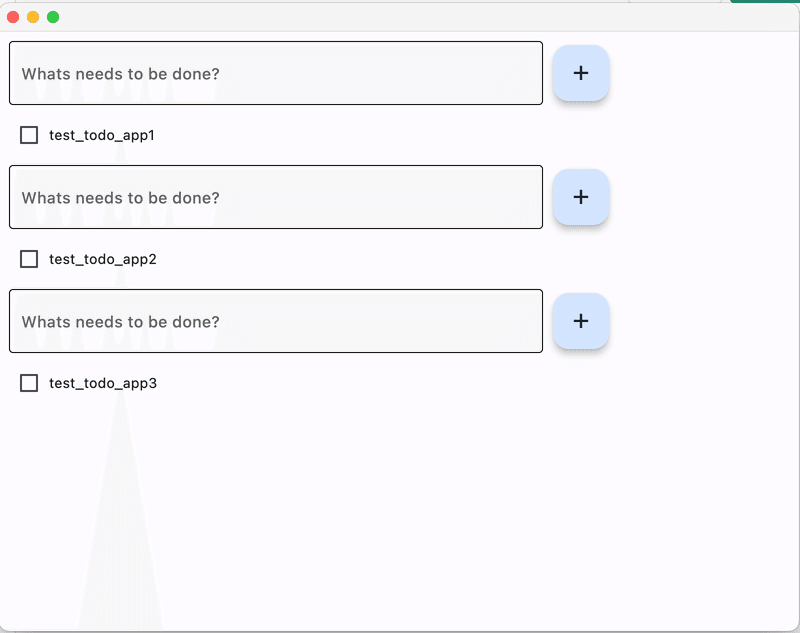Close the window with the red button
The image size is (800, 633).
tap(13, 17)
